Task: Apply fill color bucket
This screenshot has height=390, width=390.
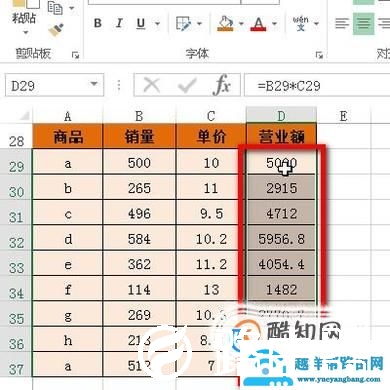Action: [225, 23]
